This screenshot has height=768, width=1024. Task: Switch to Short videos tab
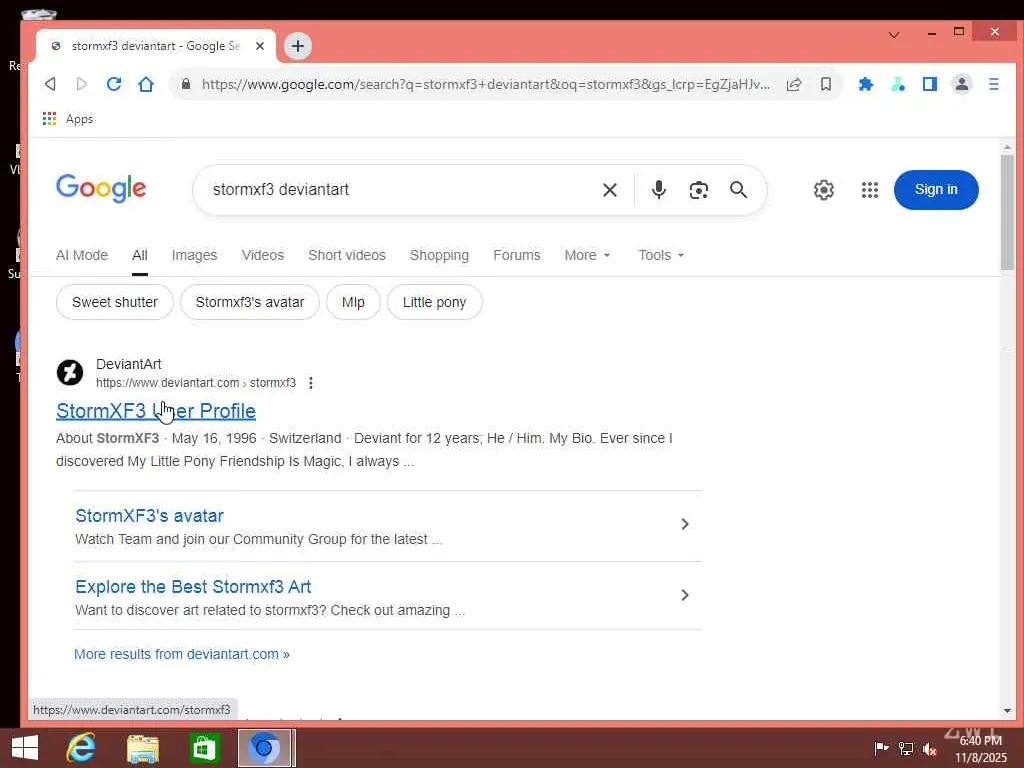(x=347, y=255)
